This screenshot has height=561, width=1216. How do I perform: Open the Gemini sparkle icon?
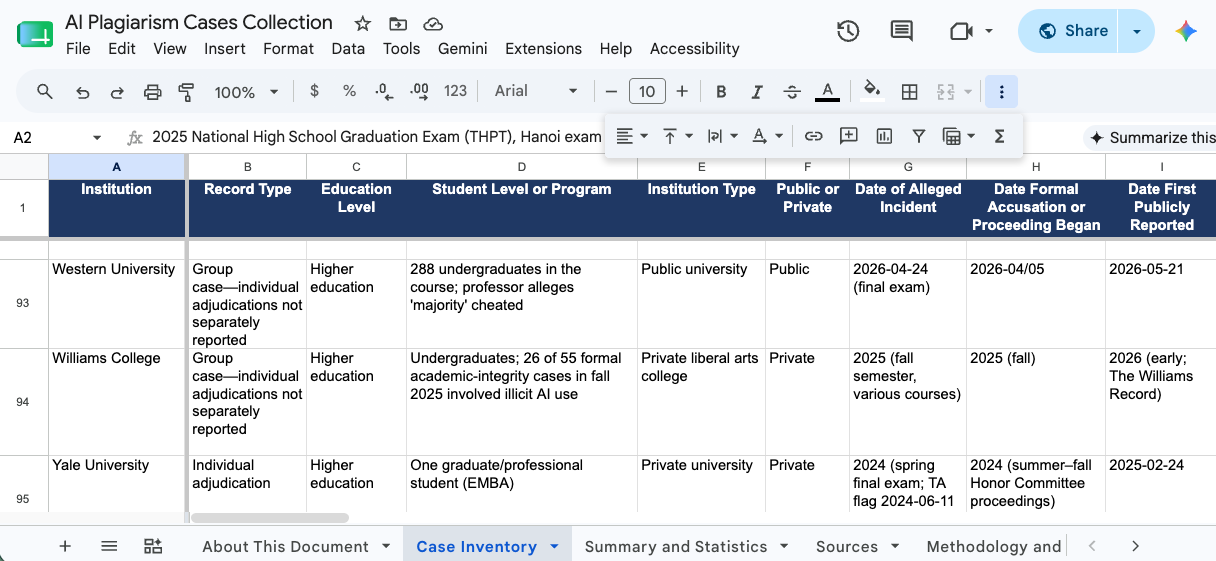[1187, 31]
